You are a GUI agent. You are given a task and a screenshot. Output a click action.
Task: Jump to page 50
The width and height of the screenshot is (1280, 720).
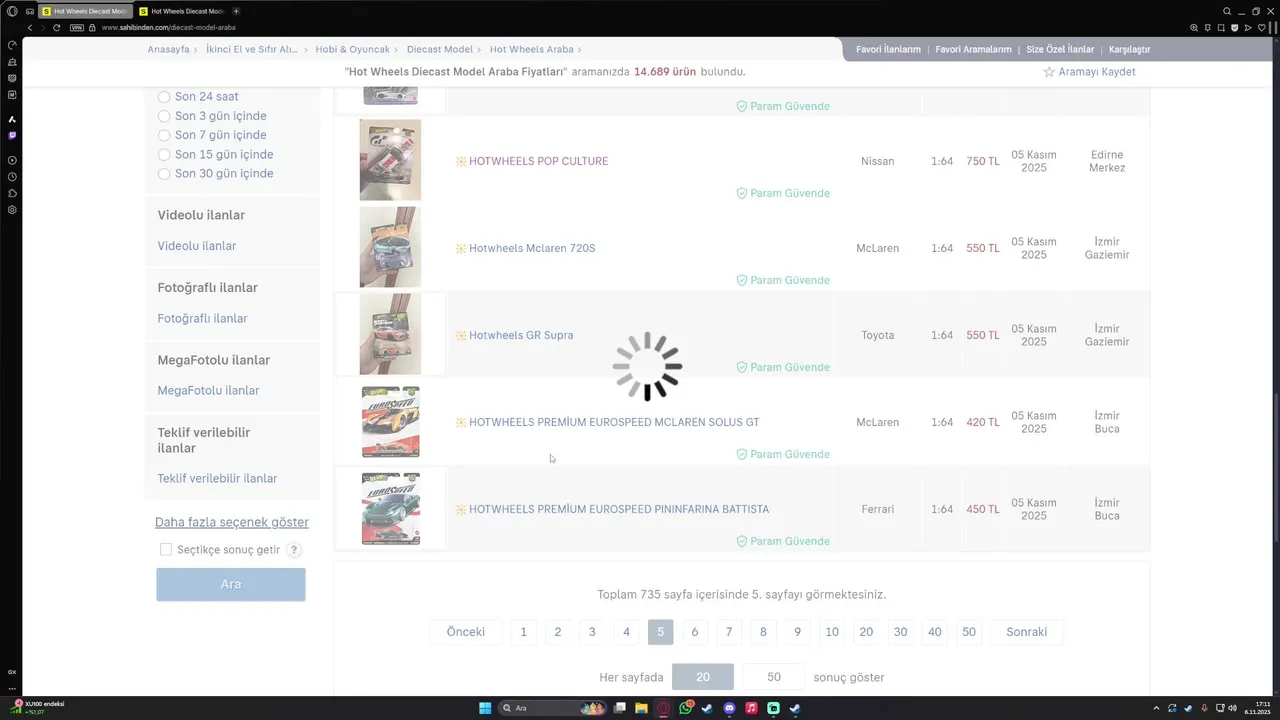969,632
